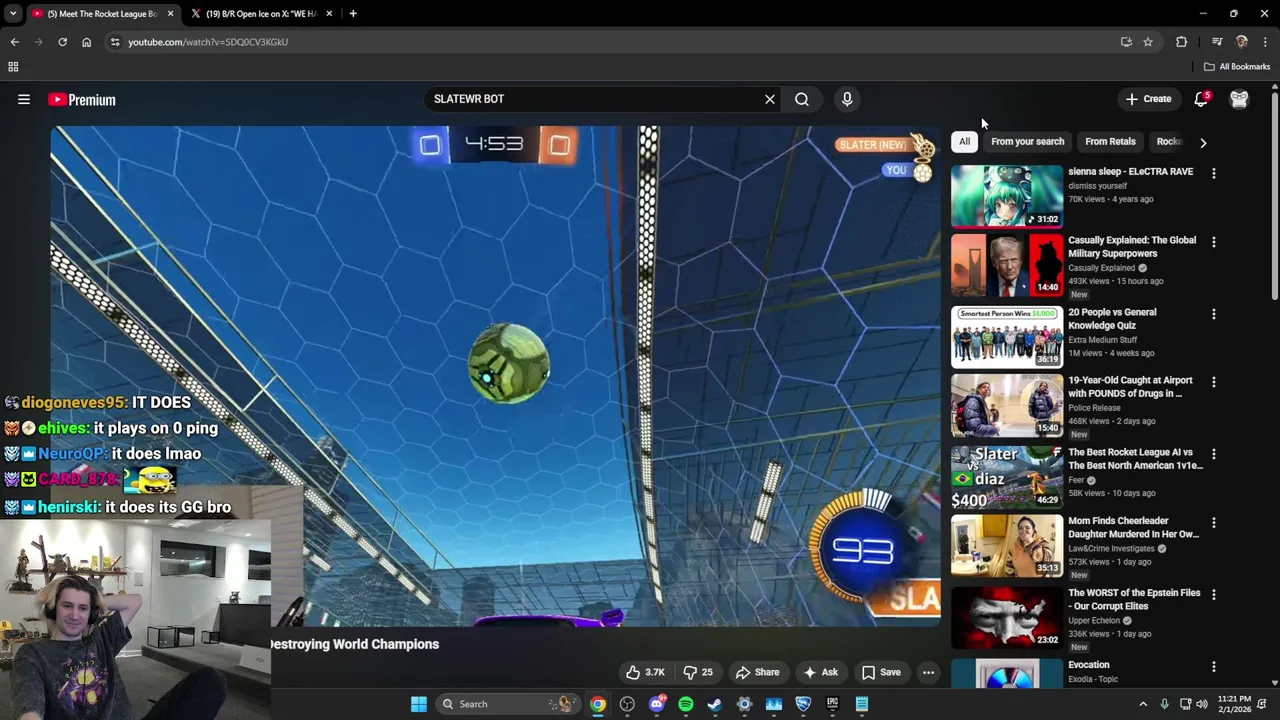Go to the YouTube Premium home logo
Screen dimensions: 1280x720
(x=82, y=99)
